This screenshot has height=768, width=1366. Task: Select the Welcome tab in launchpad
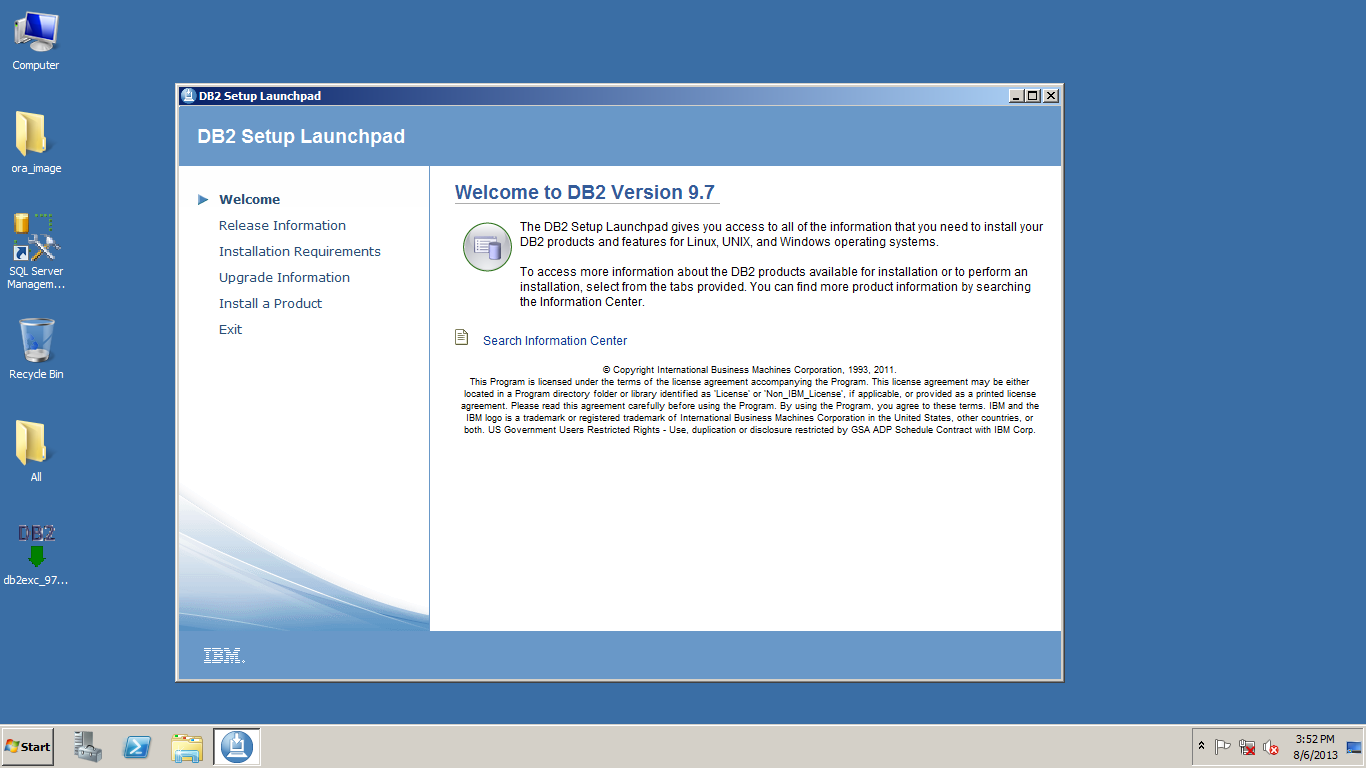(249, 200)
